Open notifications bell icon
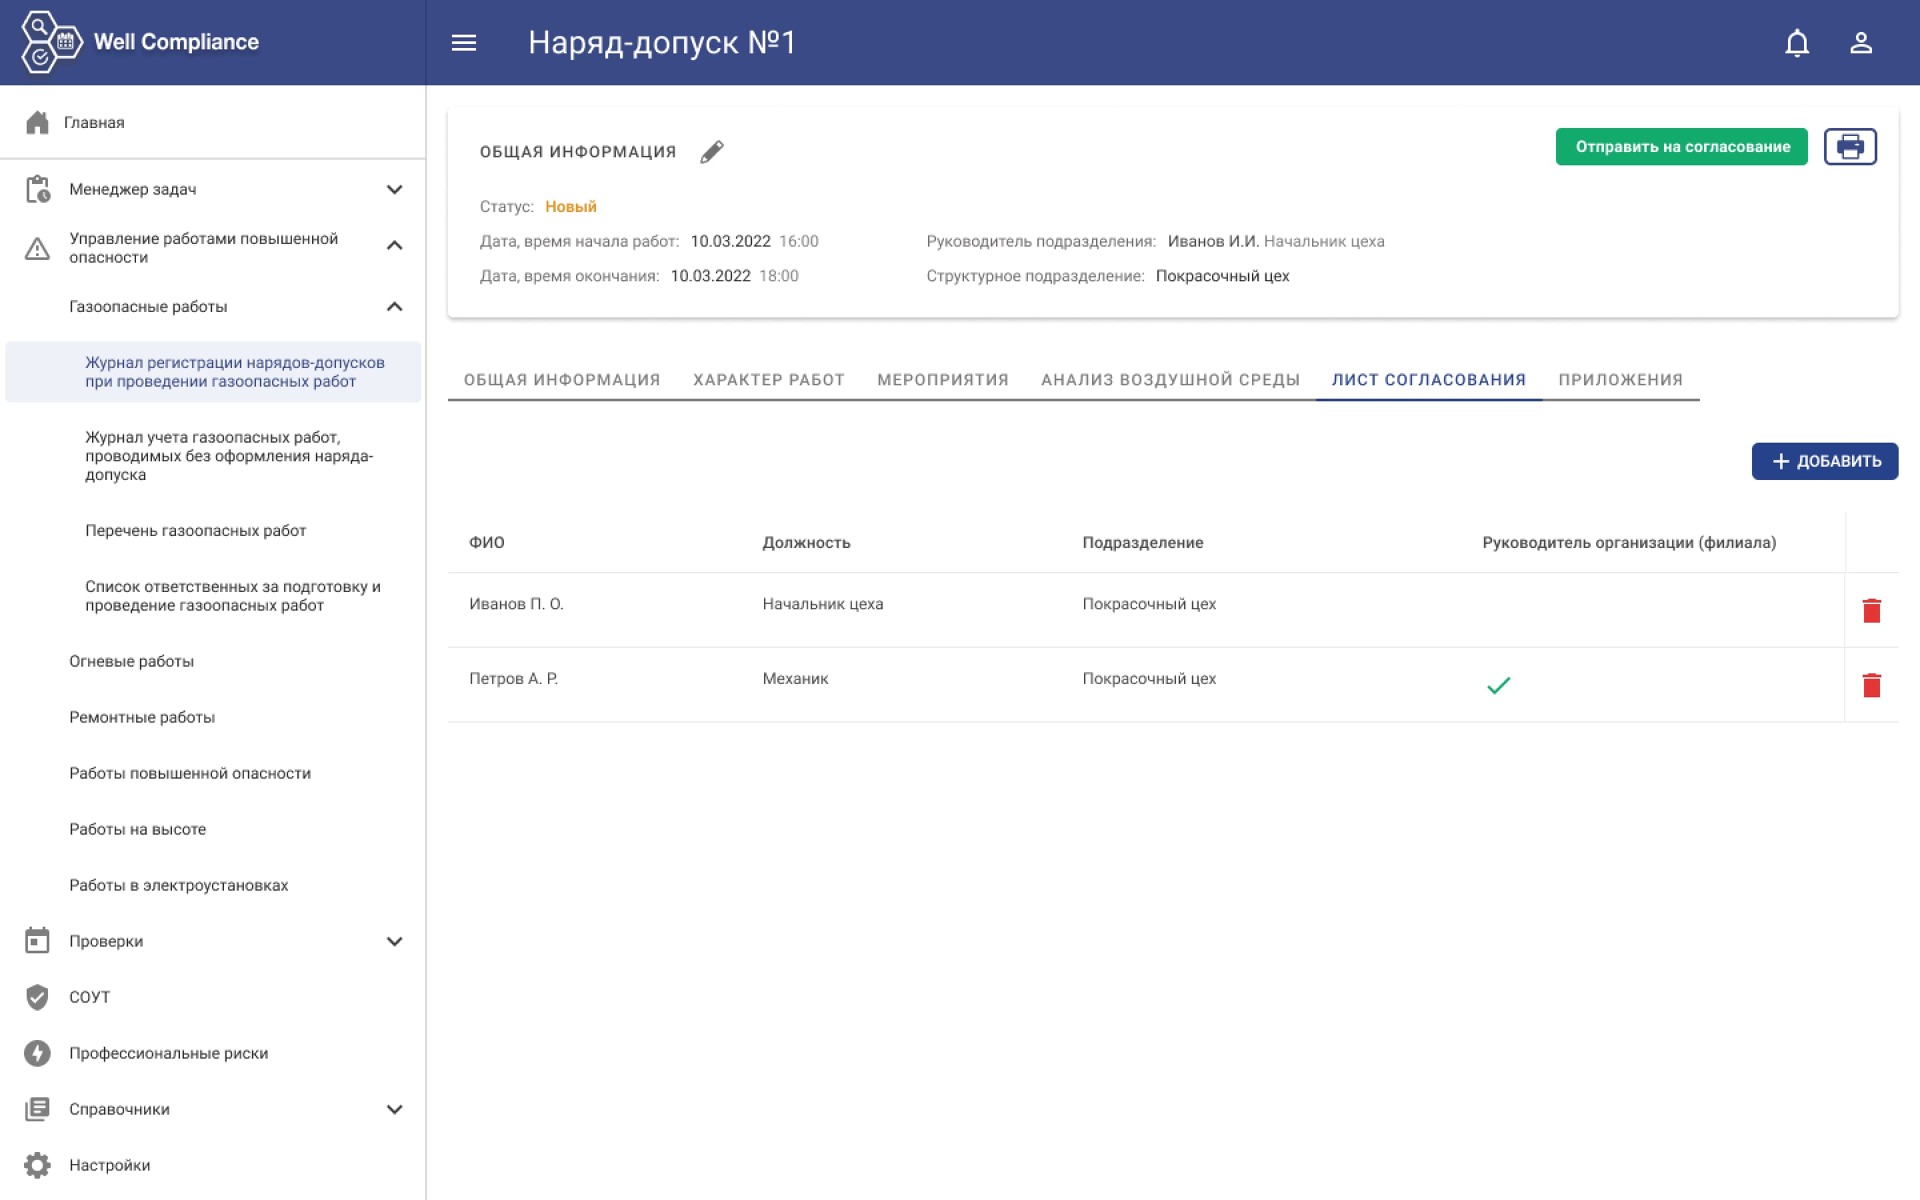Image resolution: width=1920 pixels, height=1200 pixels. (x=1796, y=43)
